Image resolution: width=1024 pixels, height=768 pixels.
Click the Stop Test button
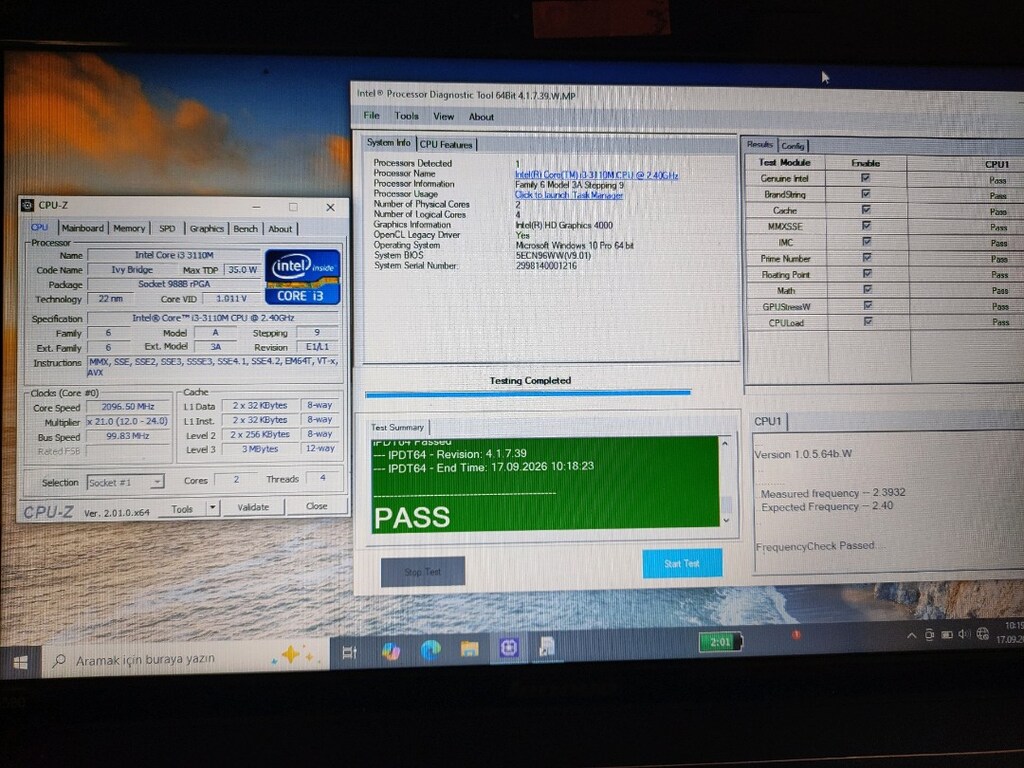[423, 571]
